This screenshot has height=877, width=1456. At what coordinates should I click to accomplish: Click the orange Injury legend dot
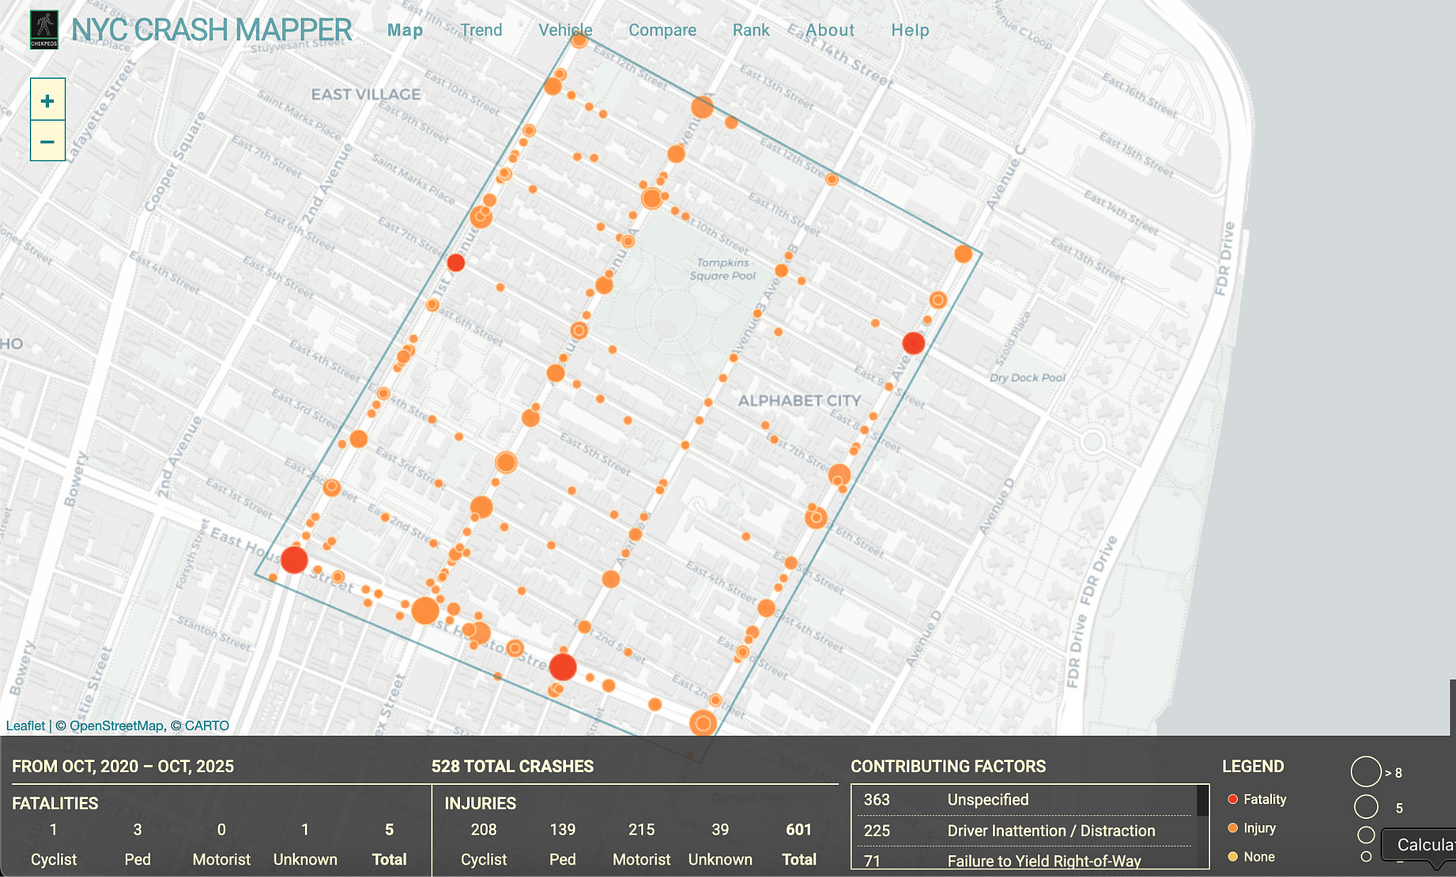(x=1233, y=828)
